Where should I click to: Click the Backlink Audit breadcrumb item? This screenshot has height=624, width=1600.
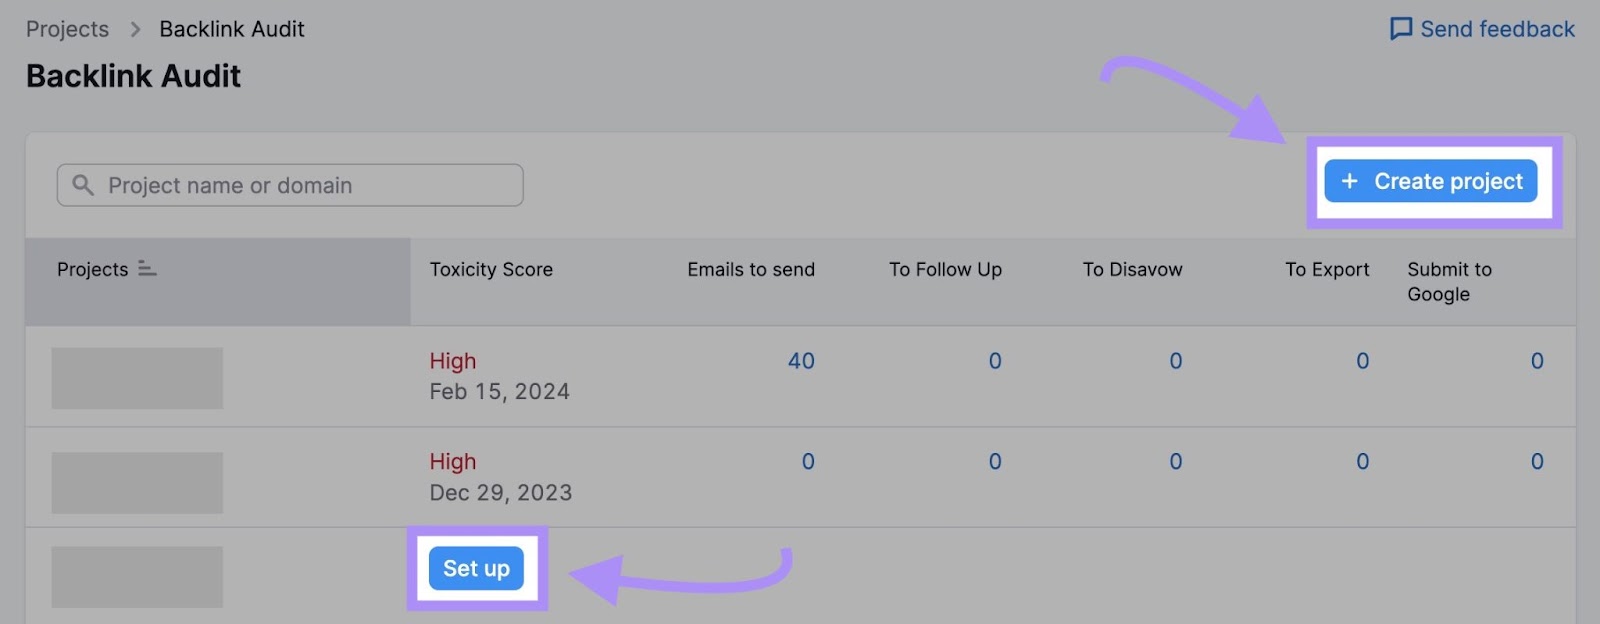click(232, 29)
